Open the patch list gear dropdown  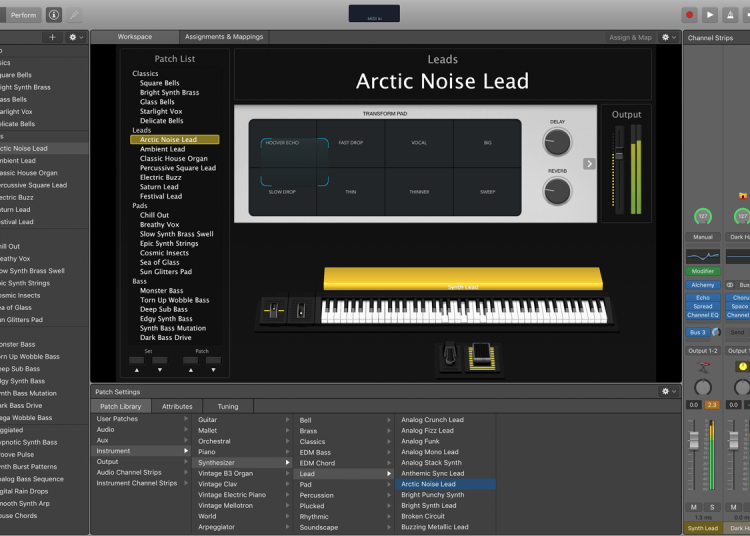pos(75,37)
